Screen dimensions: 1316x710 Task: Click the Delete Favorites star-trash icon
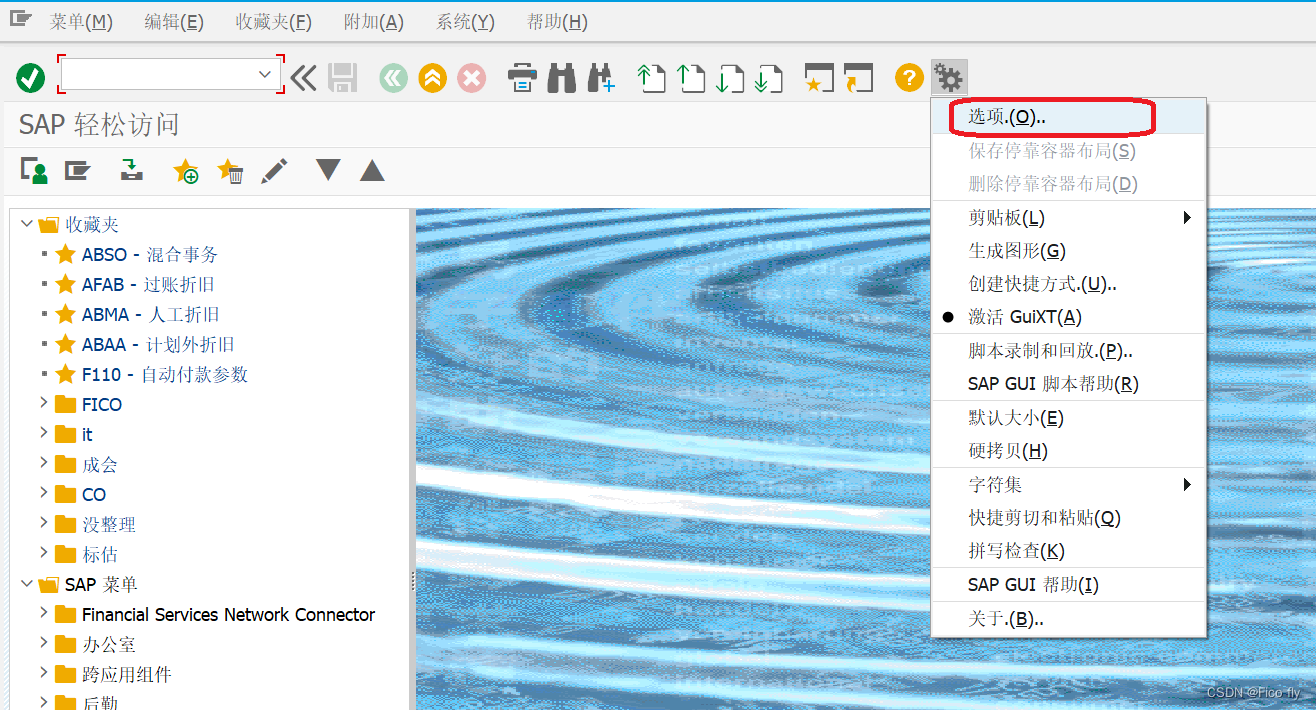[230, 171]
